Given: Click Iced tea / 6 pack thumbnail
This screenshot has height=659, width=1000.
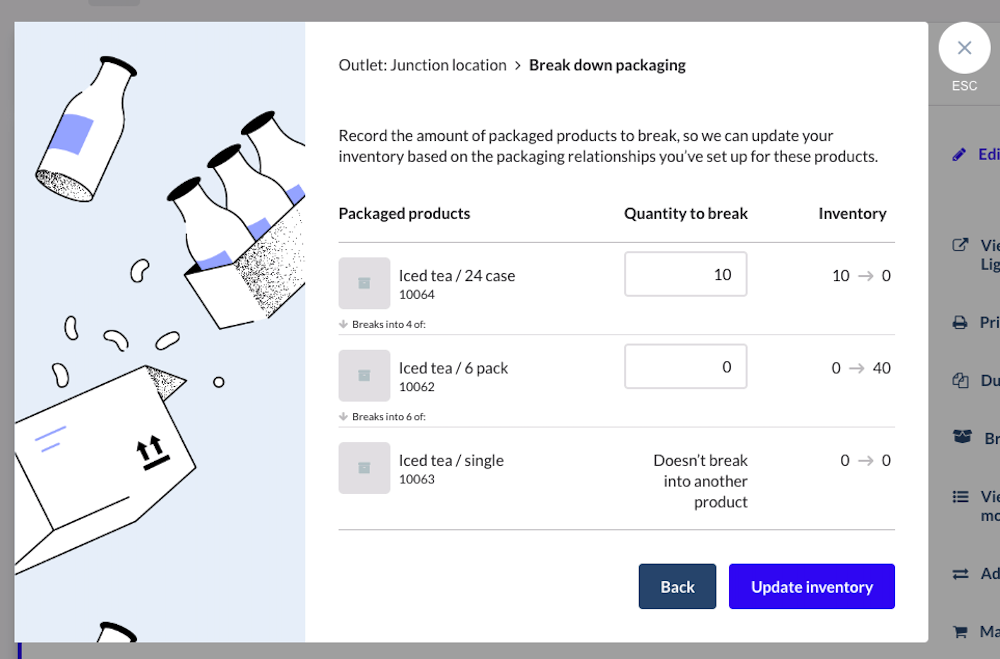Looking at the screenshot, I should coord(364,375).
